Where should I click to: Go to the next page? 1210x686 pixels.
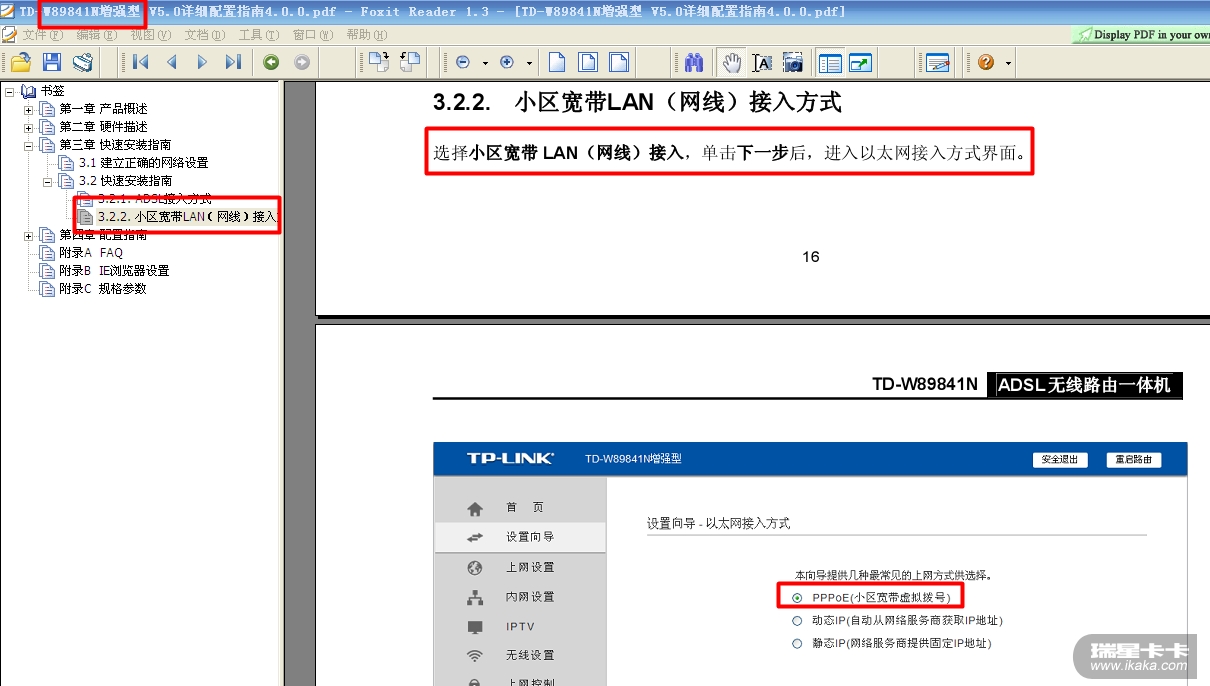click(202, 62)
